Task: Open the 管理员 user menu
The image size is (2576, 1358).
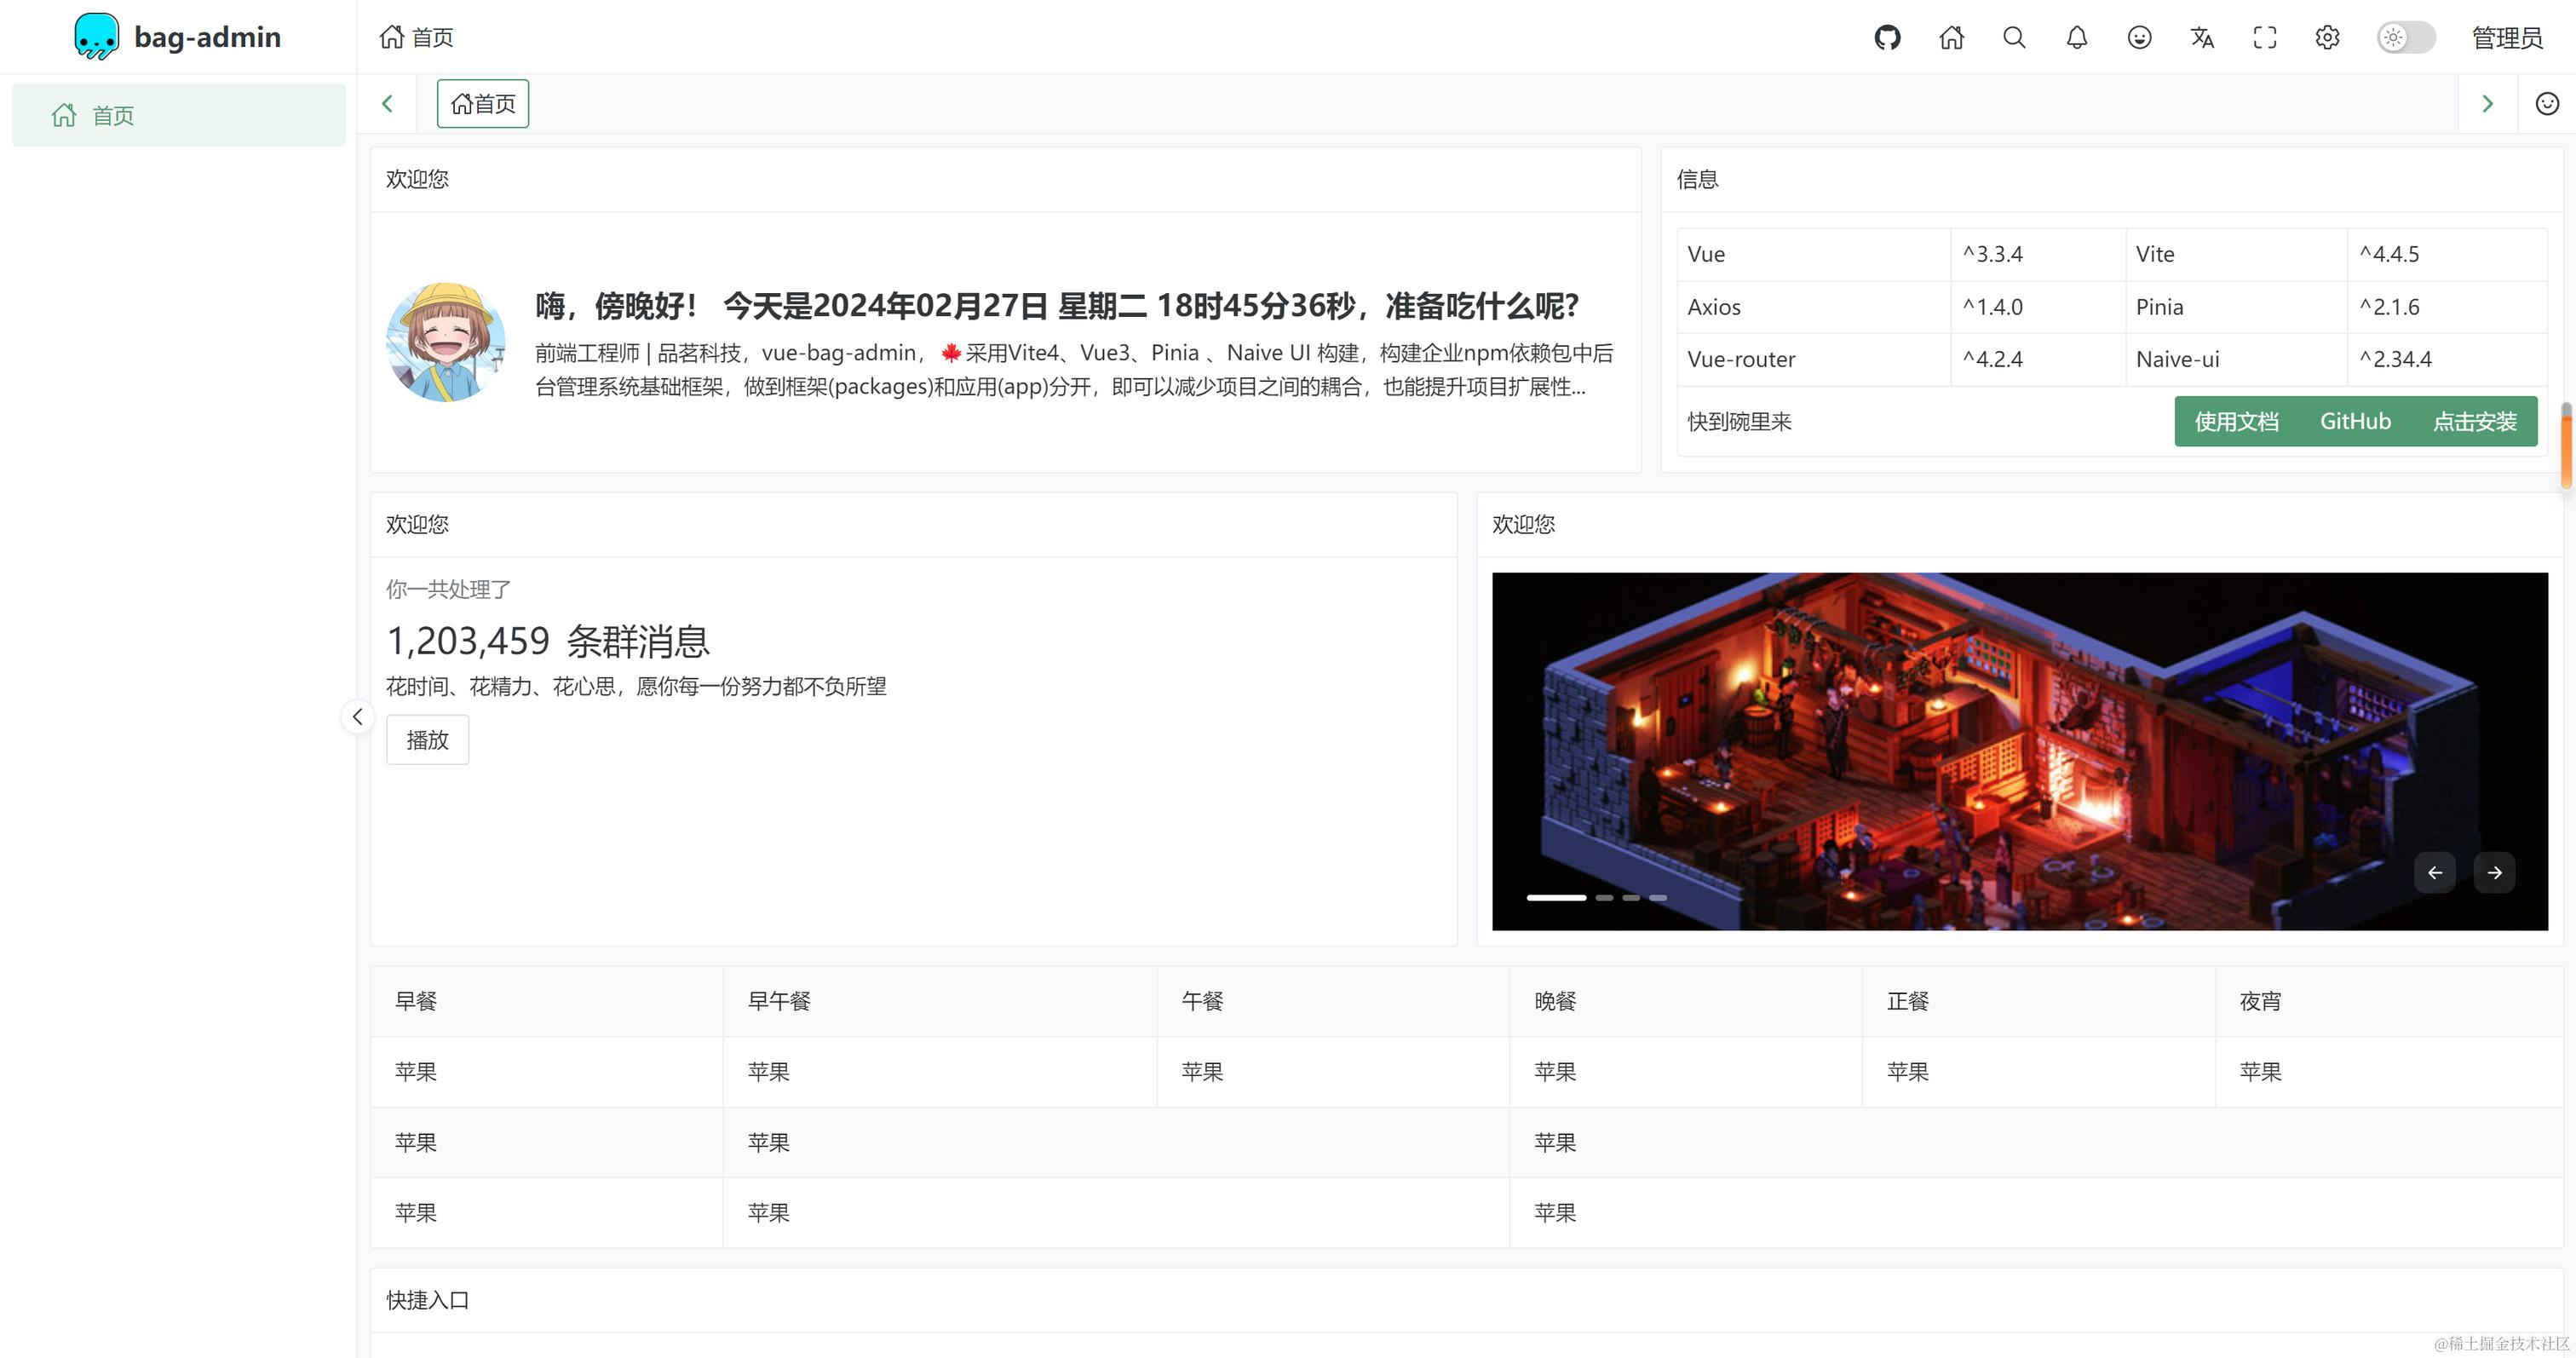Action: 2506,38
